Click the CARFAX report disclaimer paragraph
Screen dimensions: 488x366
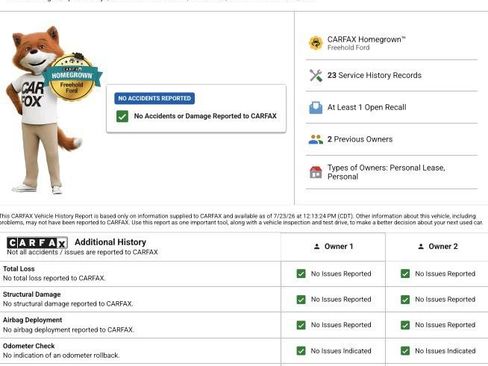[x=242, y=219]
